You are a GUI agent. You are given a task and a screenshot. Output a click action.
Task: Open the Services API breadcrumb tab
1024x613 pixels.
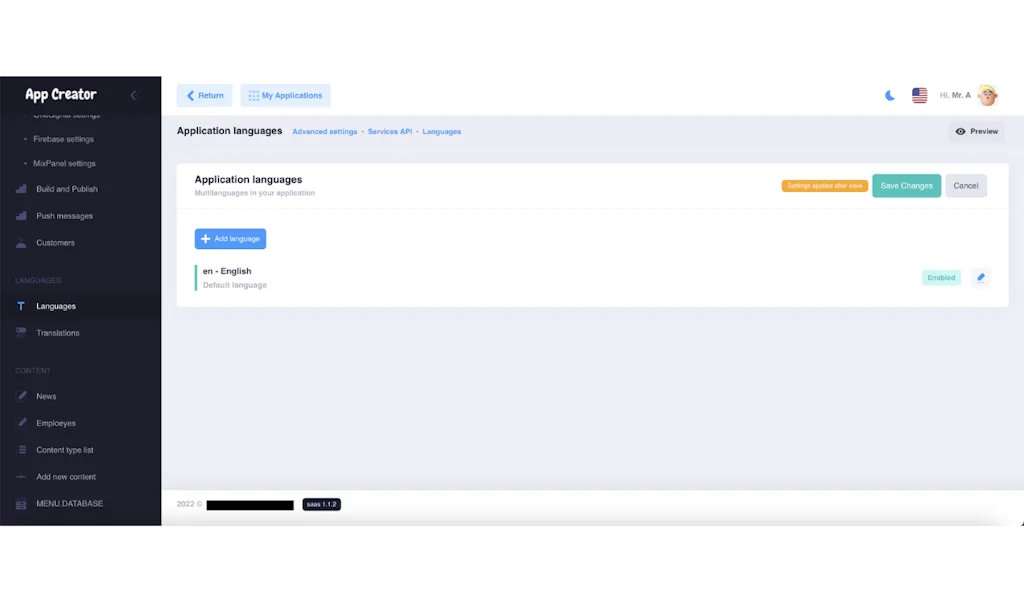[389, 131]
